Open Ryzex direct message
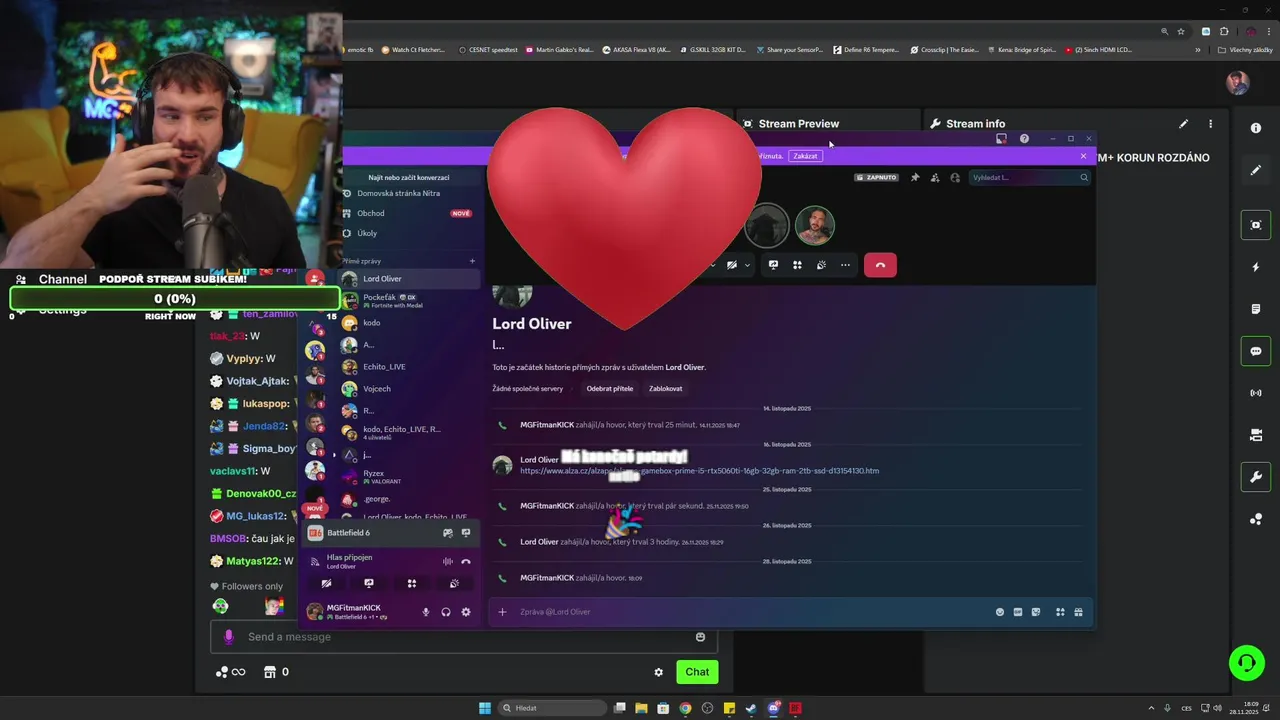Viewport: 1280px width, 720px height. point(410,477)
